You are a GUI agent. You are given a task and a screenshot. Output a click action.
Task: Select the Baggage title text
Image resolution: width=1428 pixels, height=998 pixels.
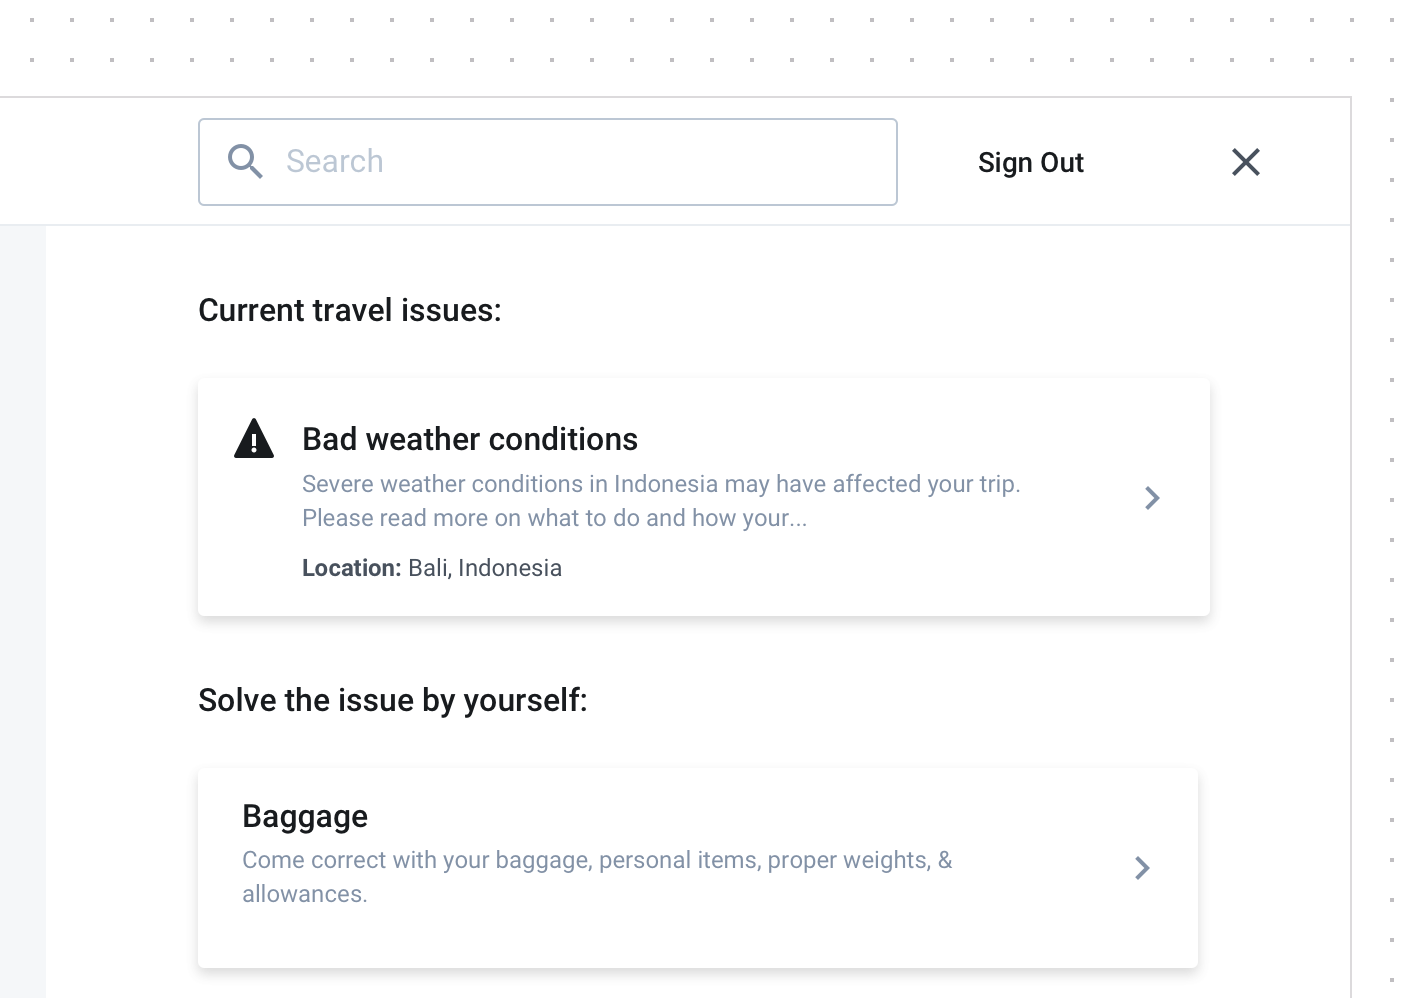point(304,816)
